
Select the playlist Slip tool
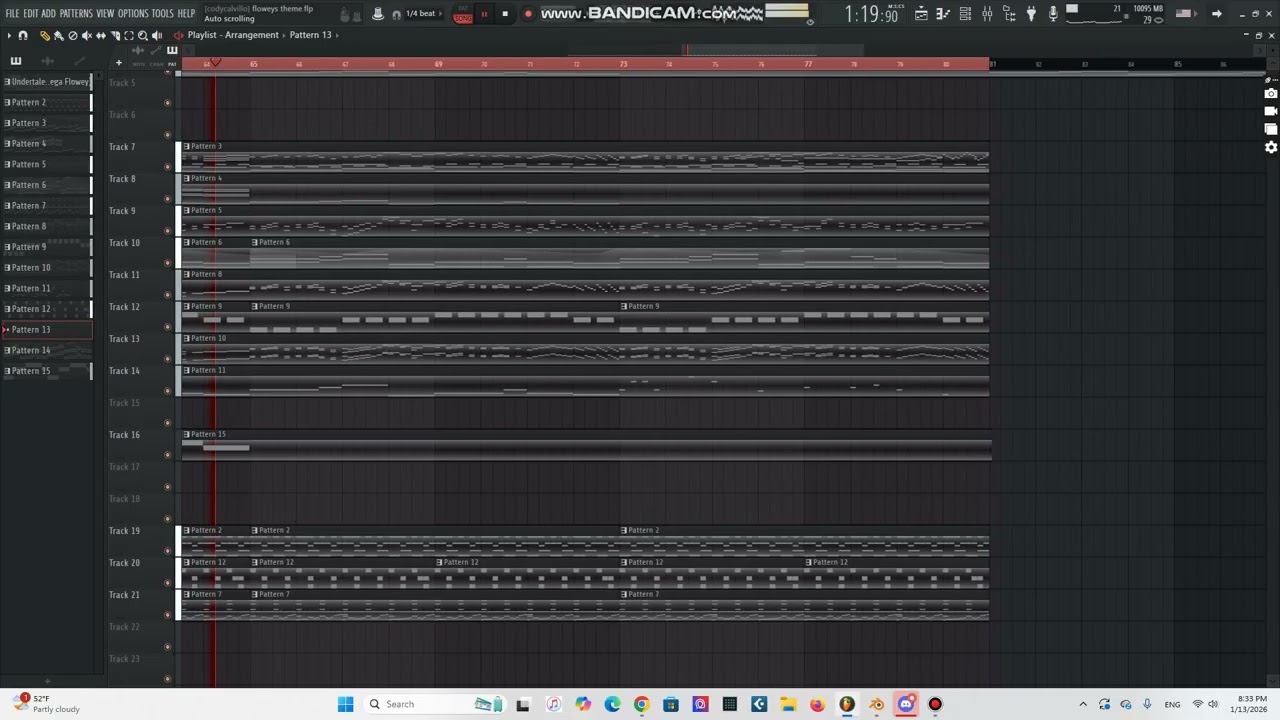click(x=100, y=35)
